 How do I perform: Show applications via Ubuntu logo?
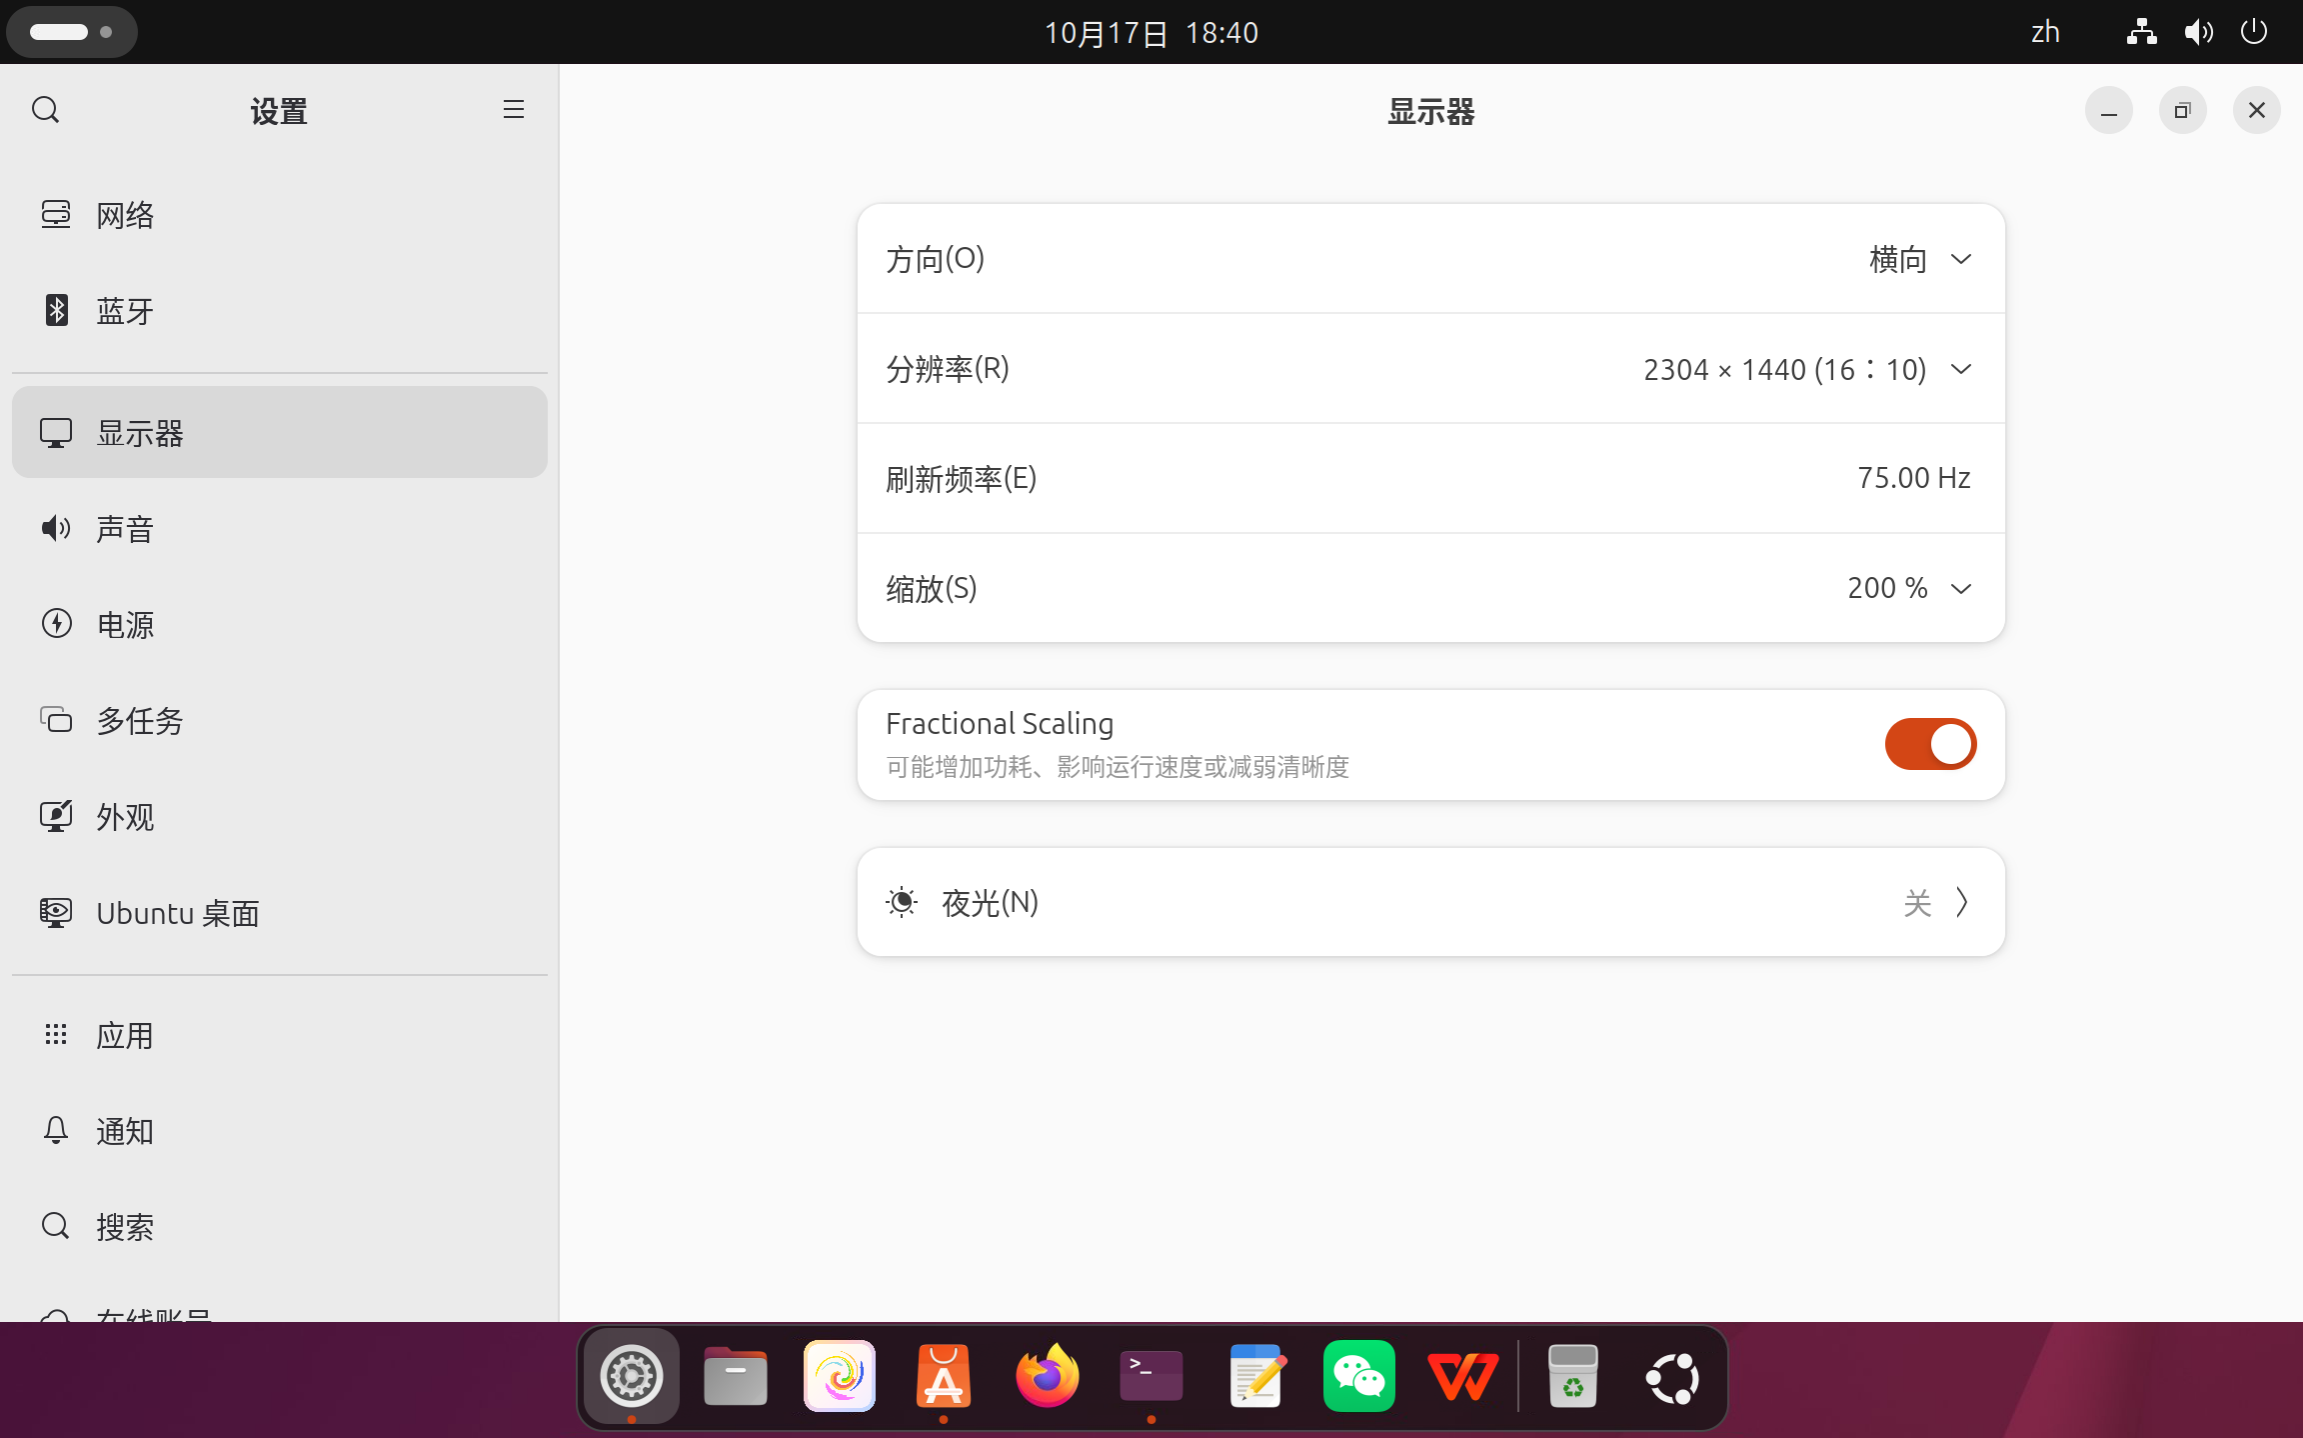point(1673,1377)
